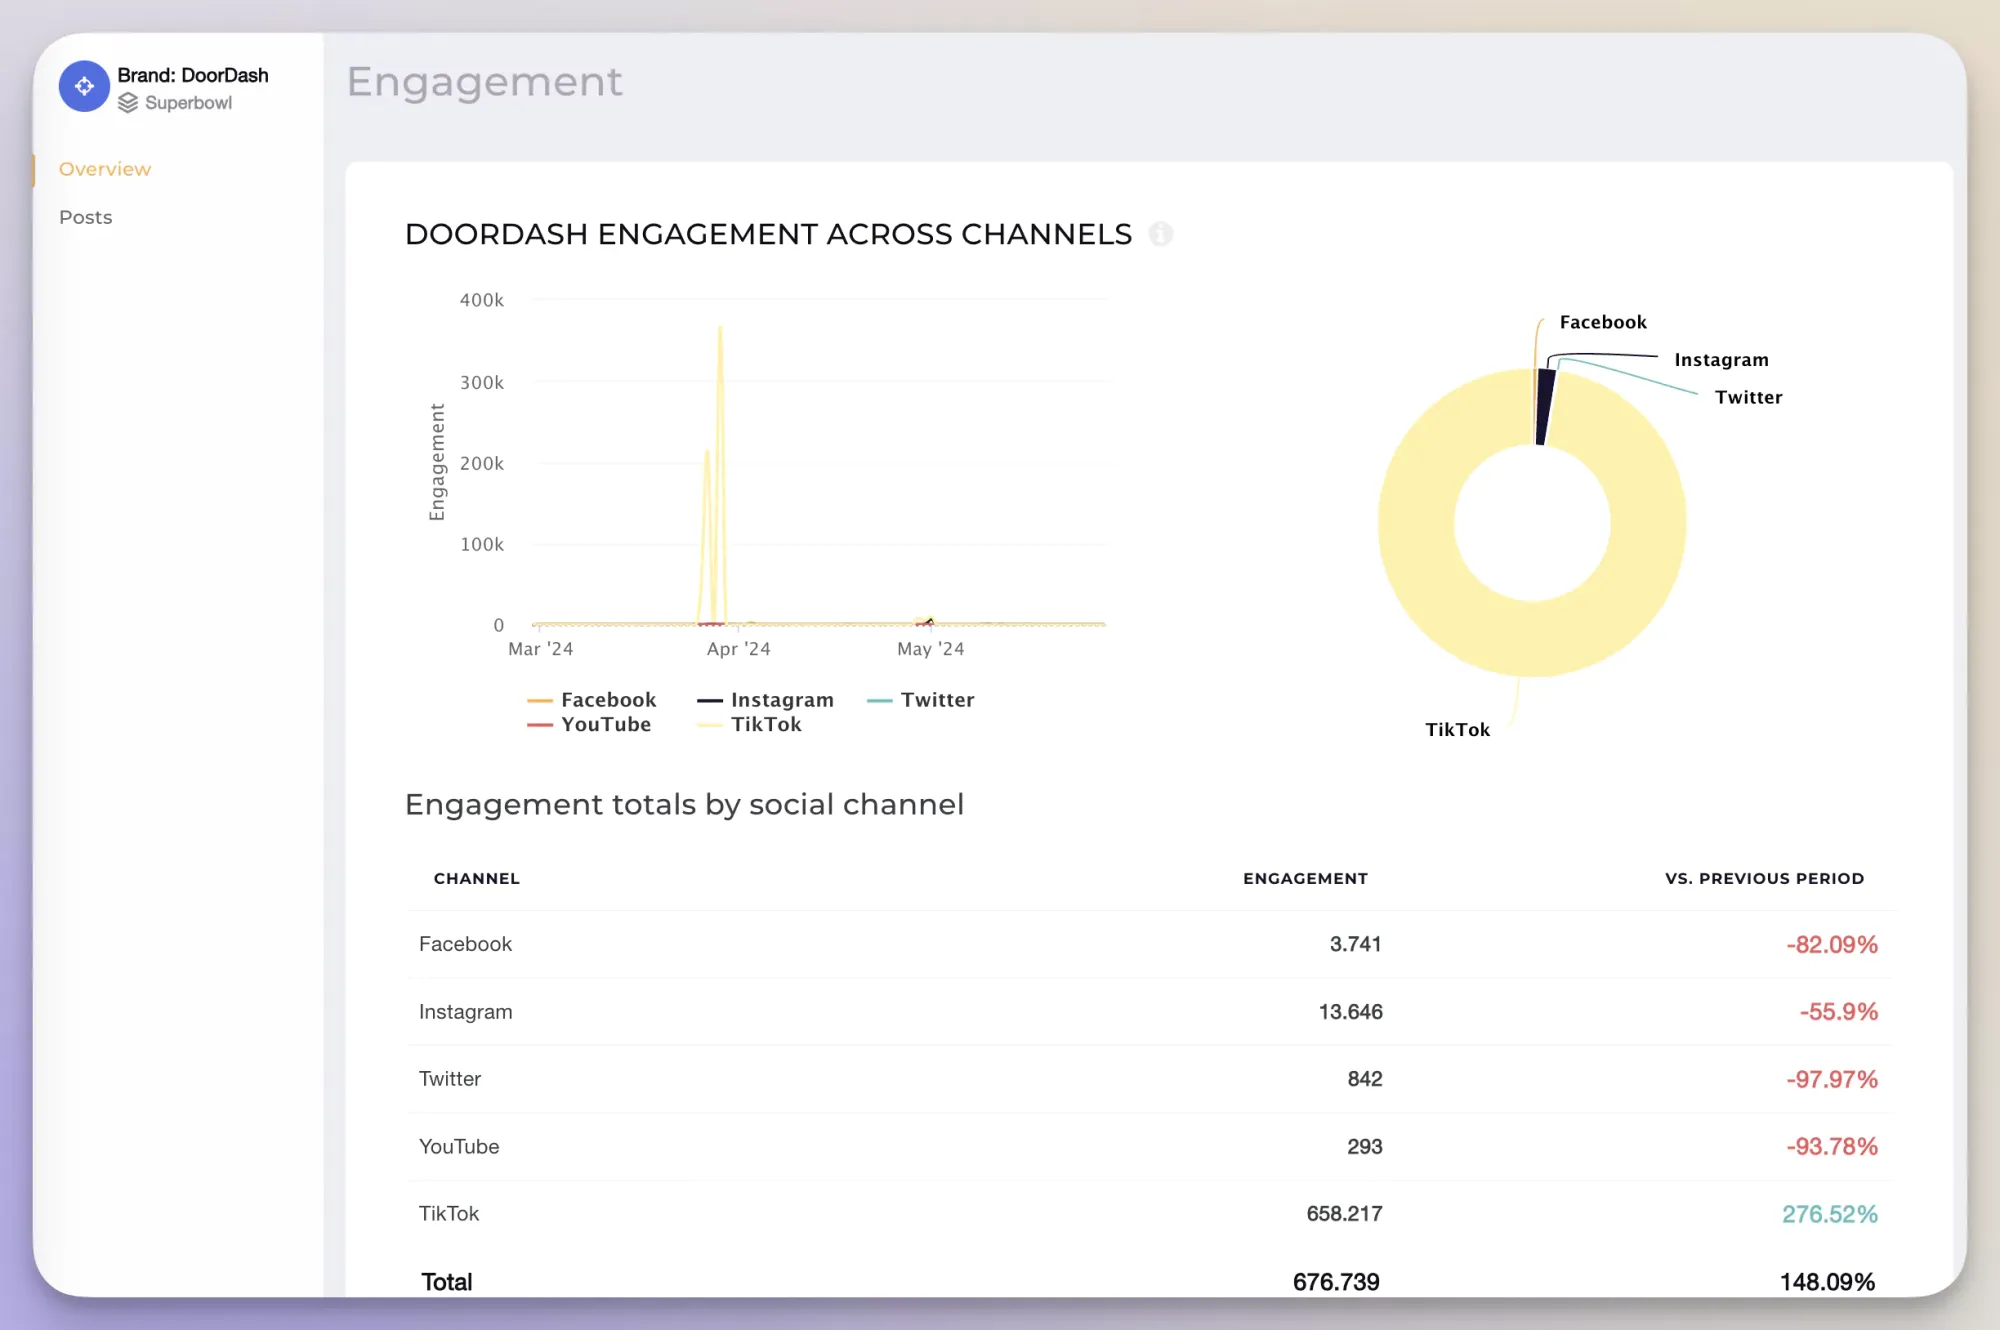Viewport: 2000px width, 1330px height.
Task: Click engagement value 658.217
Action: pyautogui.click(x=1344, y=1214)
